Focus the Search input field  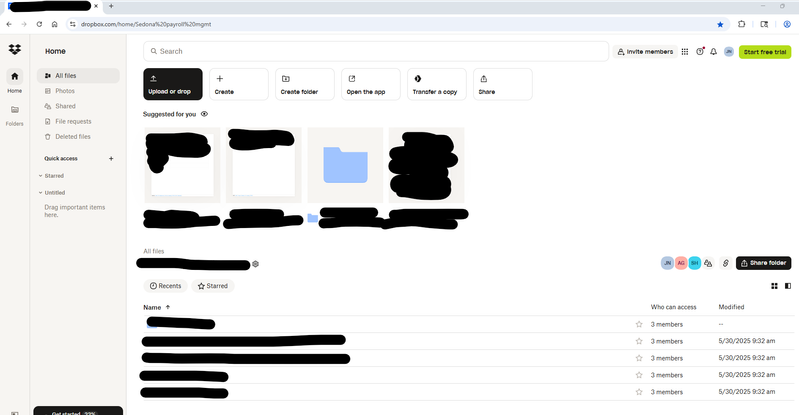[x=376, y=51]
